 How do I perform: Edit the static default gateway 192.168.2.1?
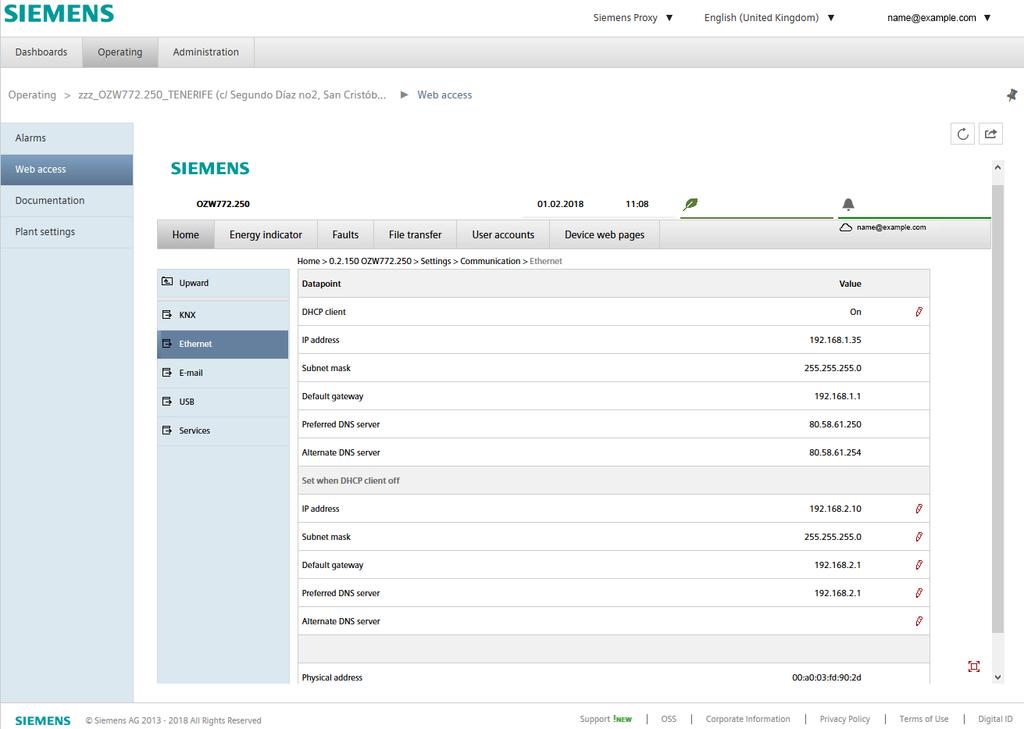(919, 564)
